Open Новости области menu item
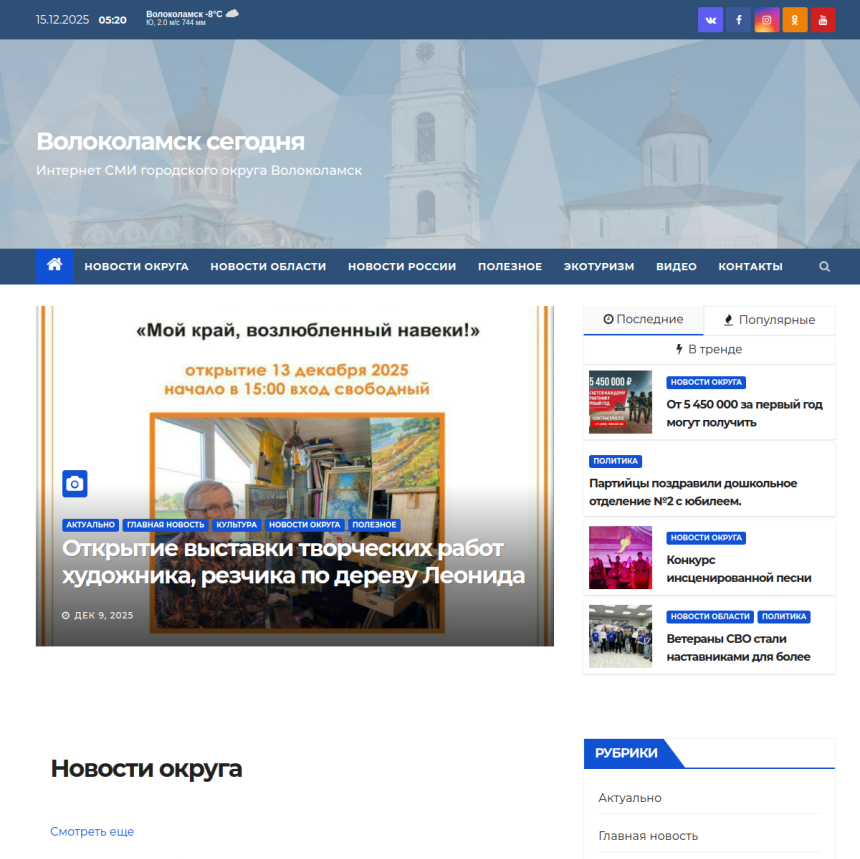This screenshot has height=859, width=860. tap(268, 267)
